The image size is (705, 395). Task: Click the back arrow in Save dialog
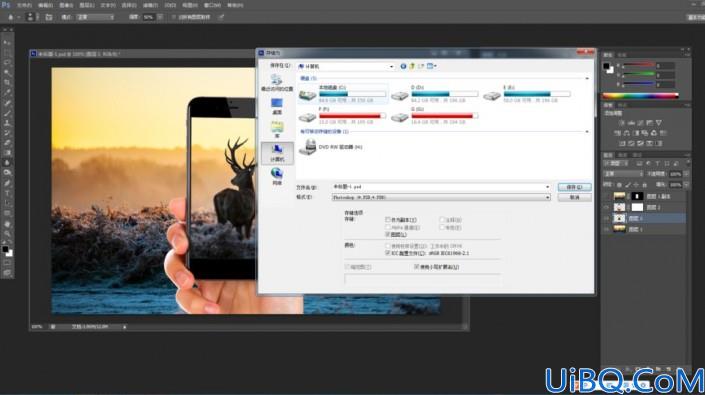(403, 66)
